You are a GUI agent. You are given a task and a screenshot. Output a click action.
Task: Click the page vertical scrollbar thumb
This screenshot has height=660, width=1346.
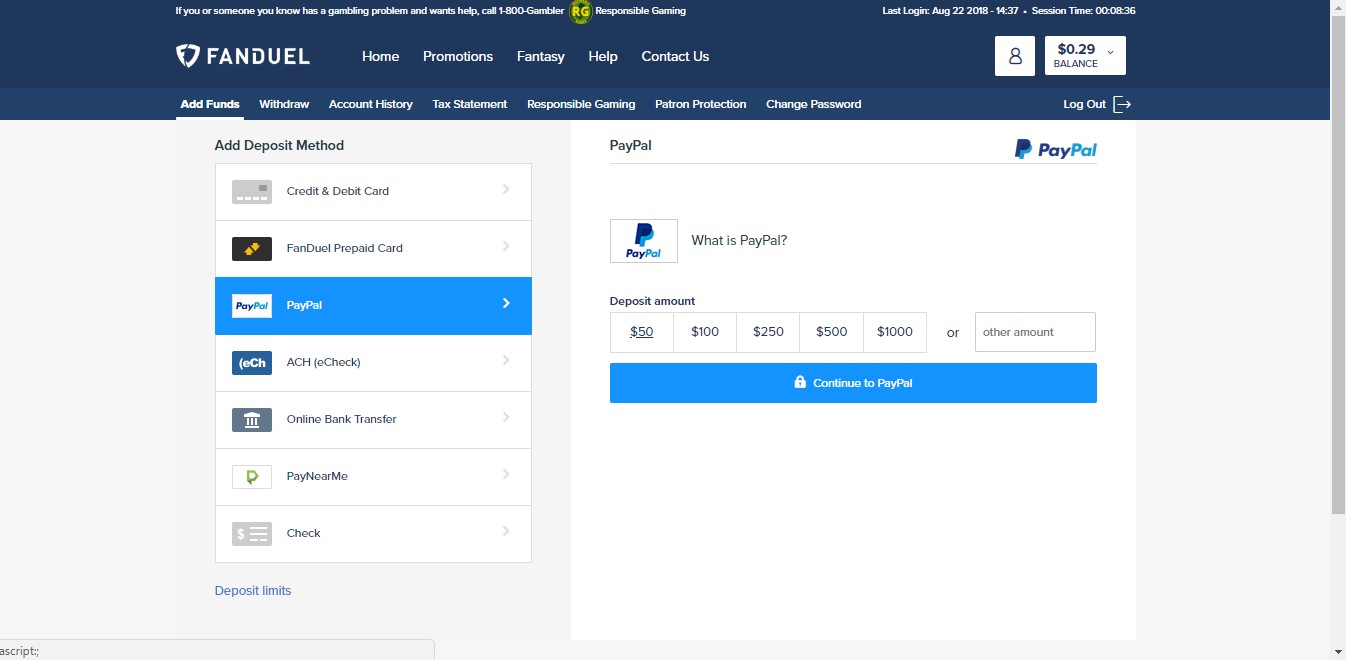click(1338, 264)
